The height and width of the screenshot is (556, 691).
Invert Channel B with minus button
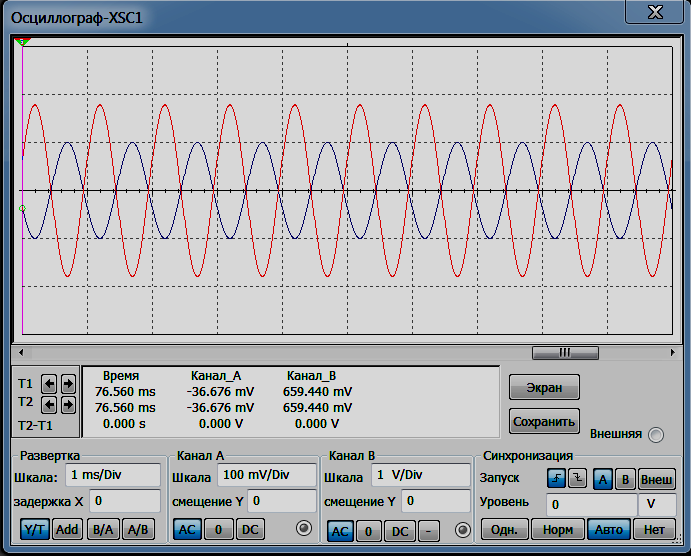[428, 531]
